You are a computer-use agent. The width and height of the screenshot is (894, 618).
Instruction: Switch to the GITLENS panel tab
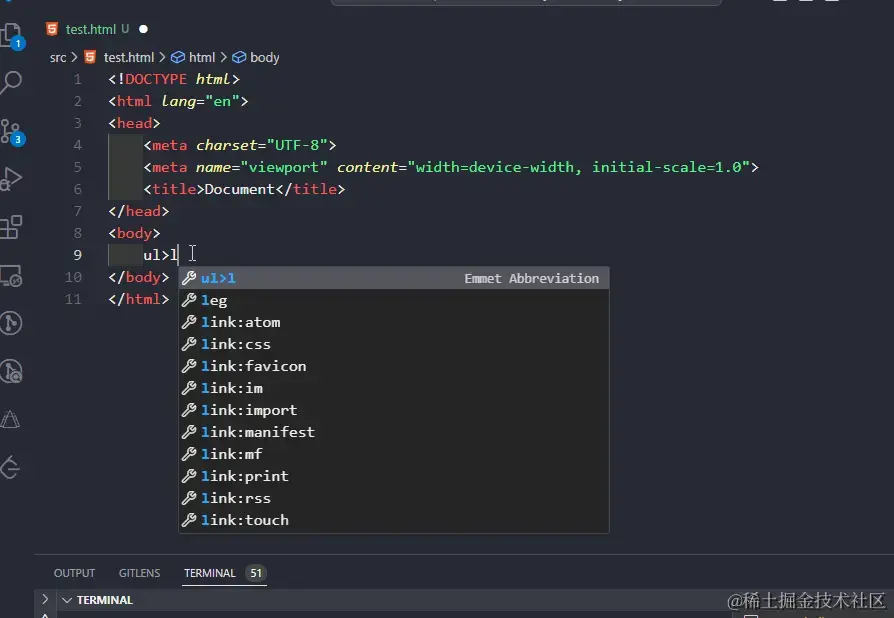139,573
